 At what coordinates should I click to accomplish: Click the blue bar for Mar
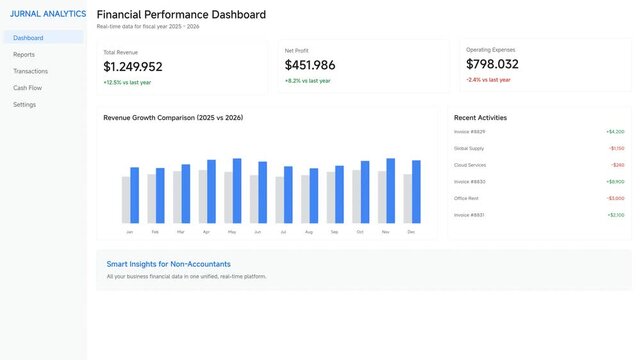186,194
